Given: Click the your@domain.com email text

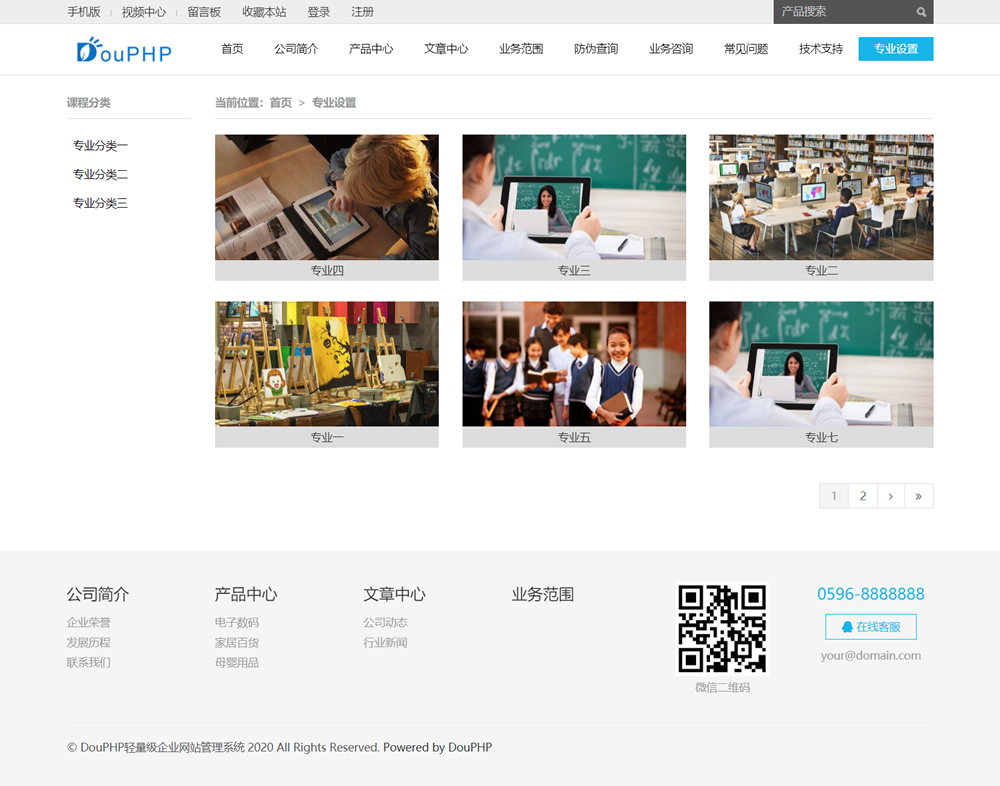Looking at the screenshot, I should (871, 655).
